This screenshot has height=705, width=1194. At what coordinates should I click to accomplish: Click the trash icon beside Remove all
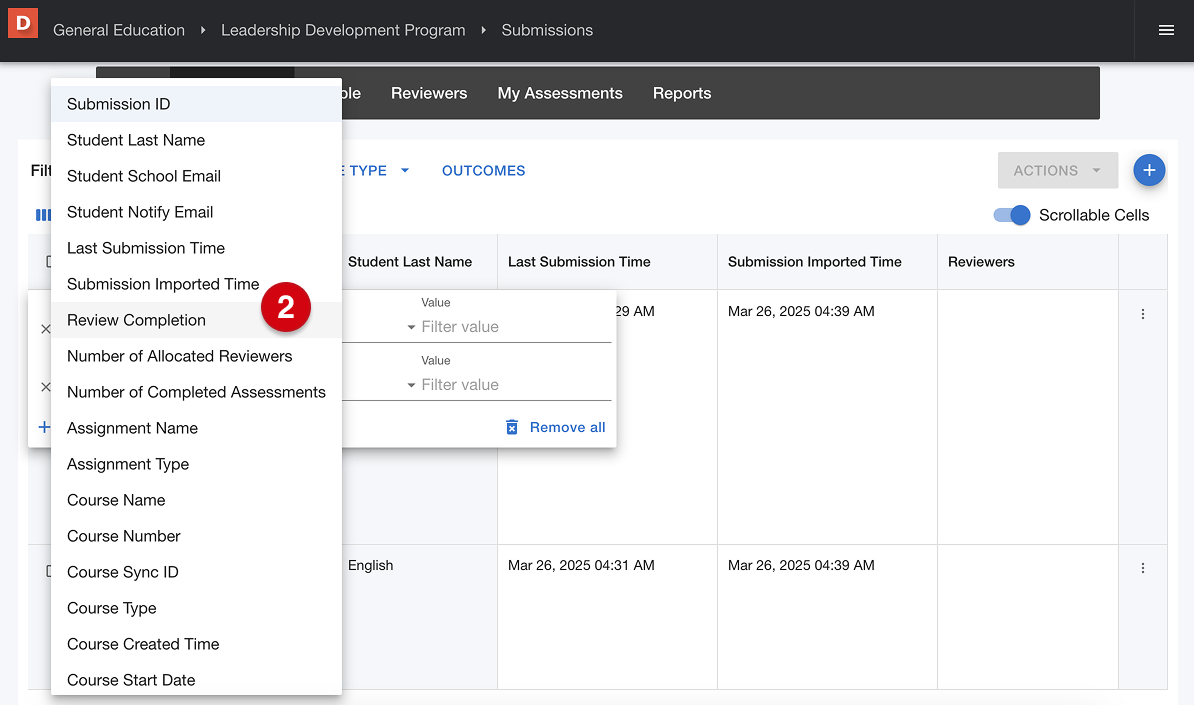tap(512, 427)
